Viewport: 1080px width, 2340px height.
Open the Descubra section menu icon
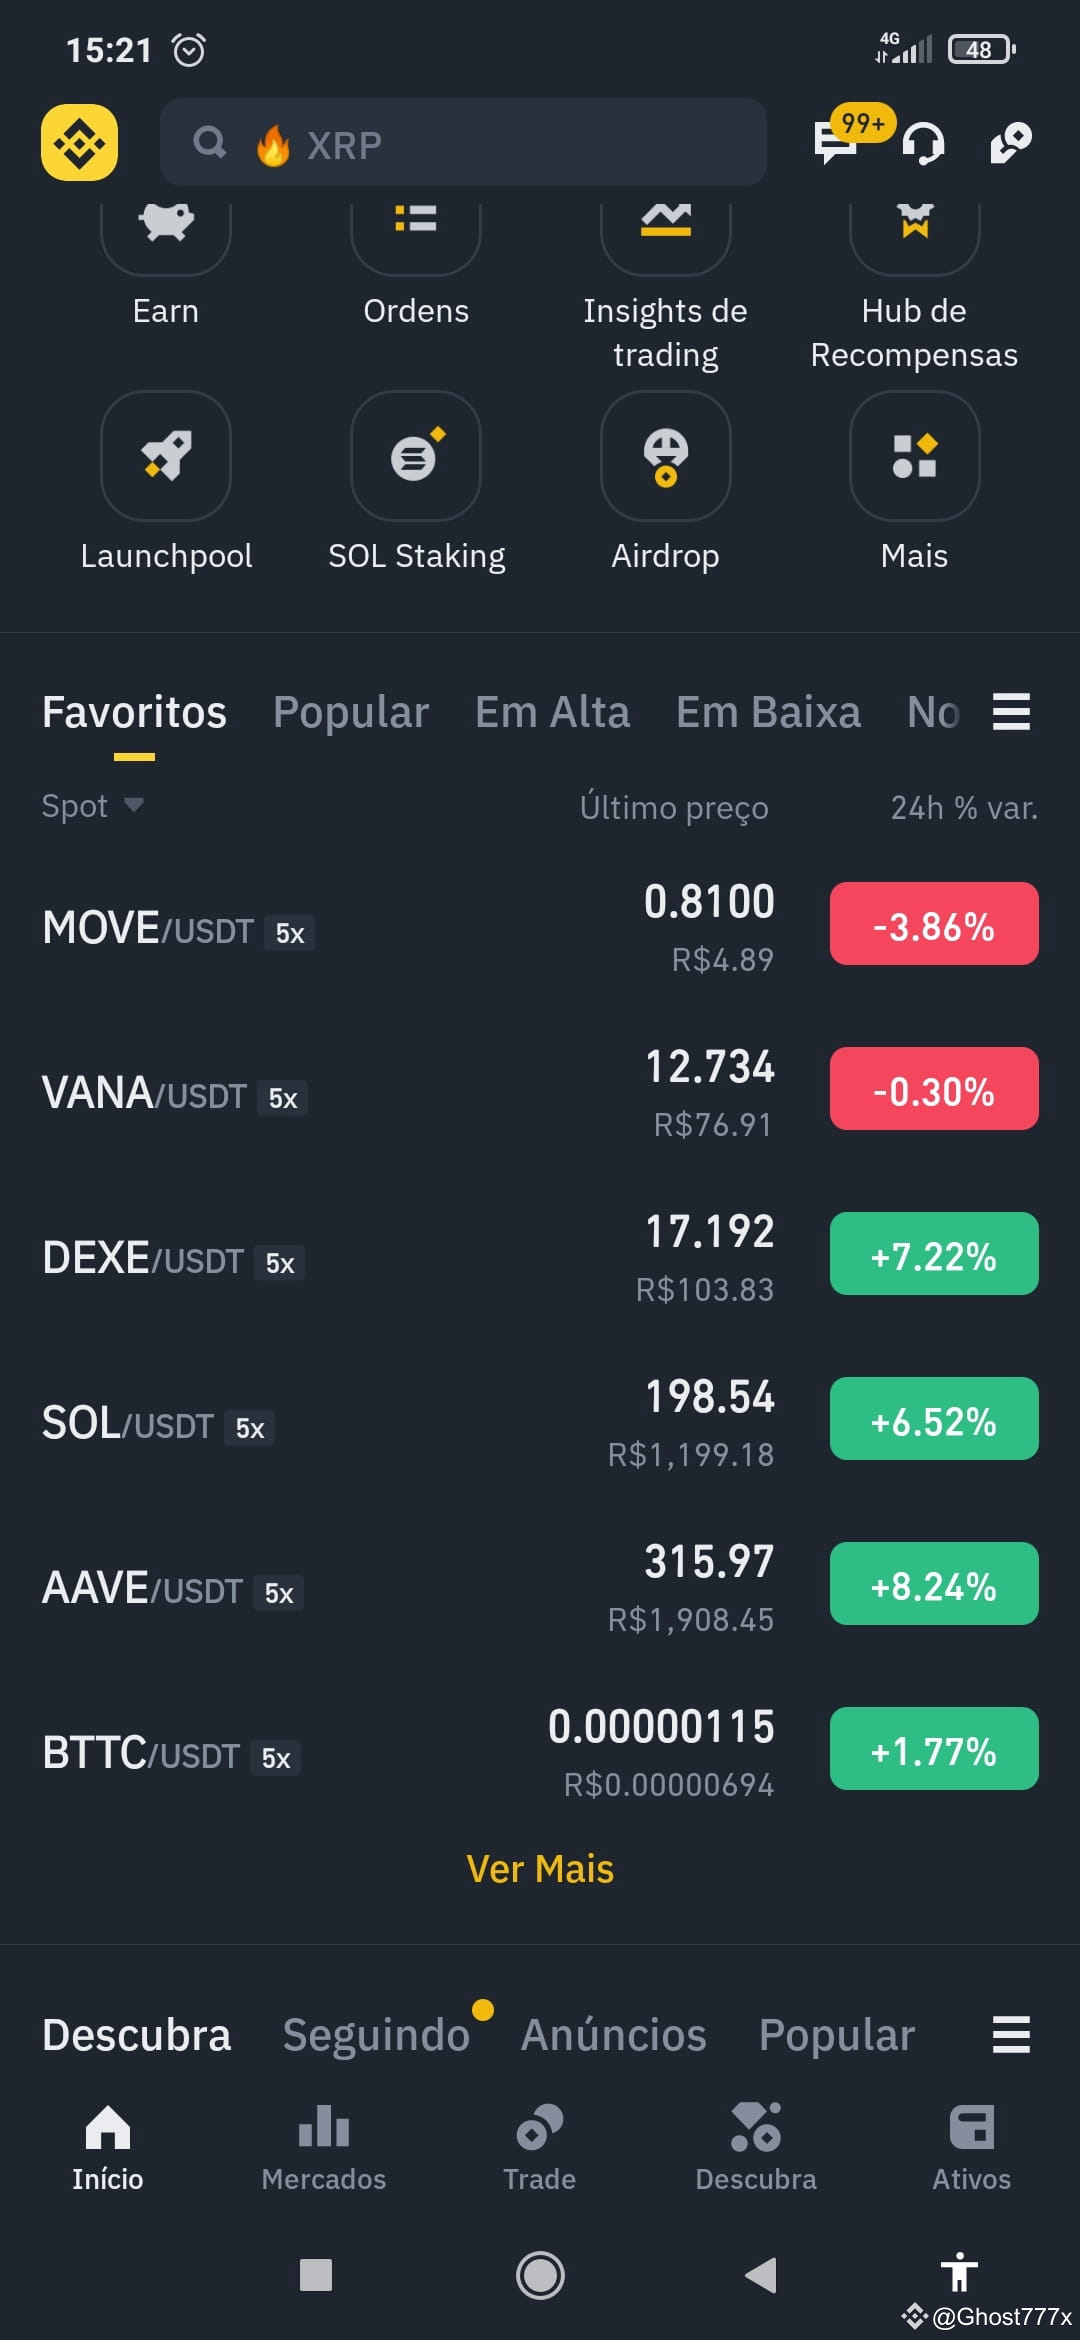(1011, 2035)
